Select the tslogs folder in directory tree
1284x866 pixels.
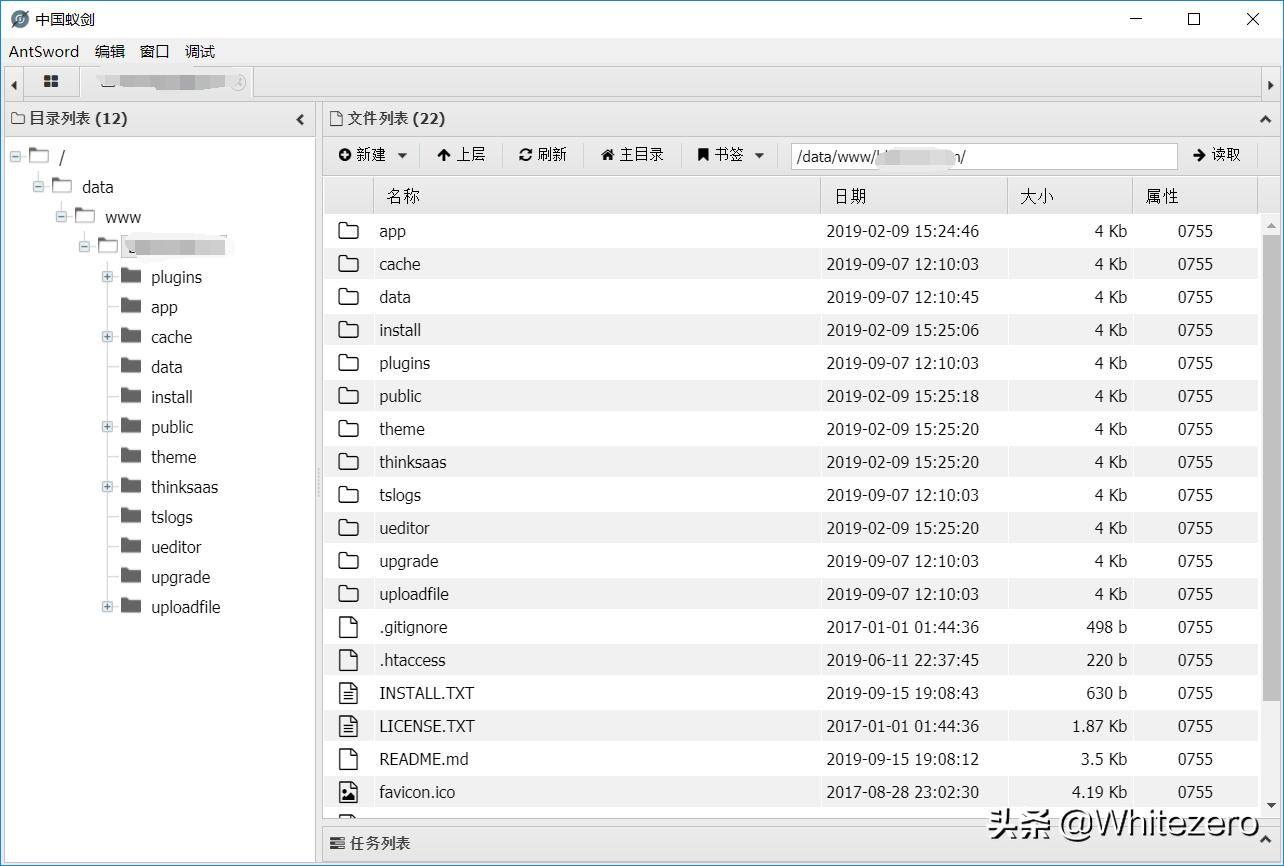pos(171,517)
